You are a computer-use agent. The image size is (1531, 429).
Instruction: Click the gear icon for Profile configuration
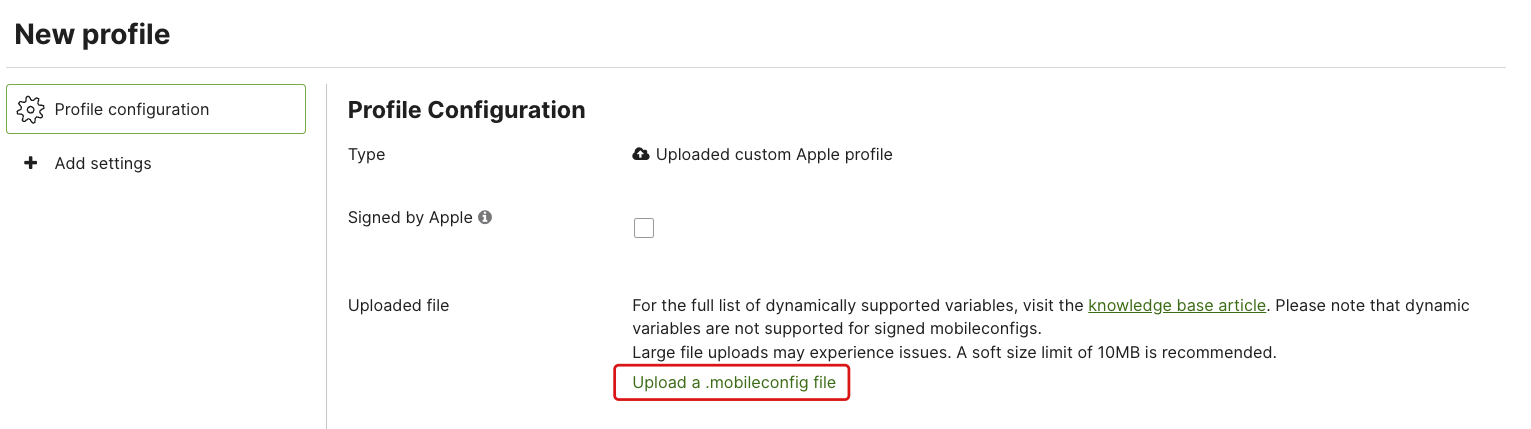31,109
